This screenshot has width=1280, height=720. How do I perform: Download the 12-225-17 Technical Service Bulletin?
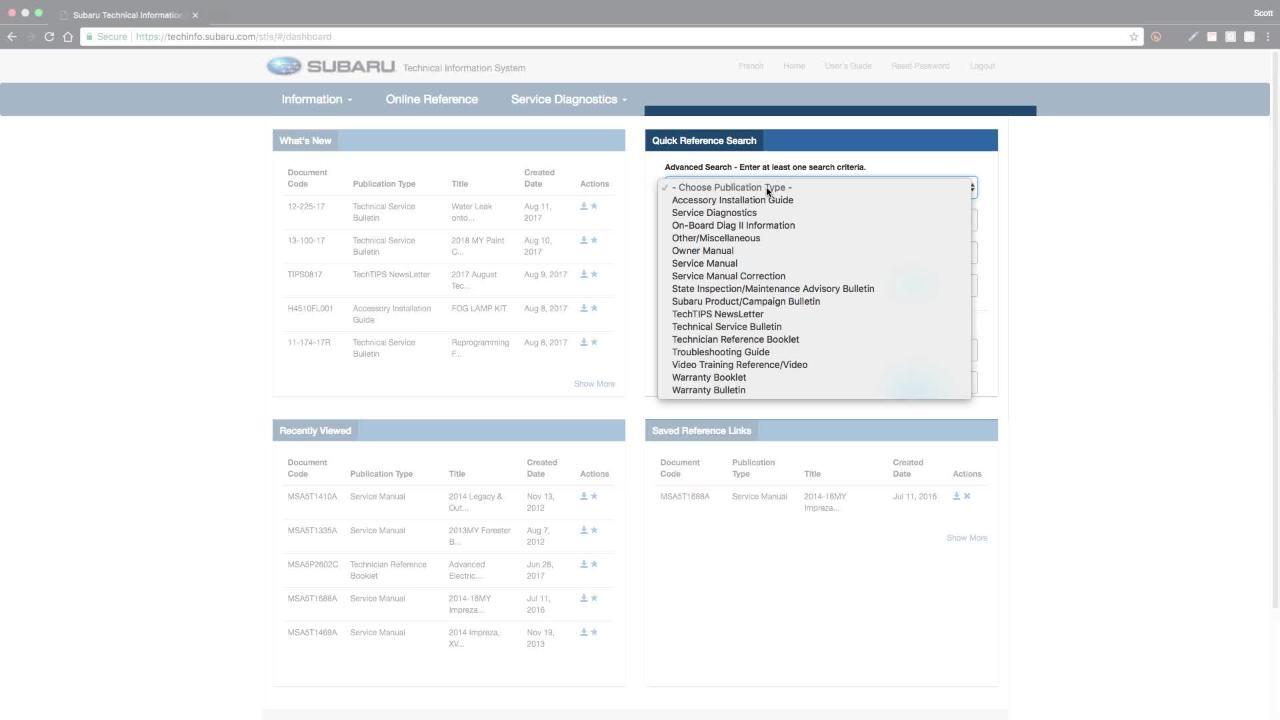click(584, 206)
